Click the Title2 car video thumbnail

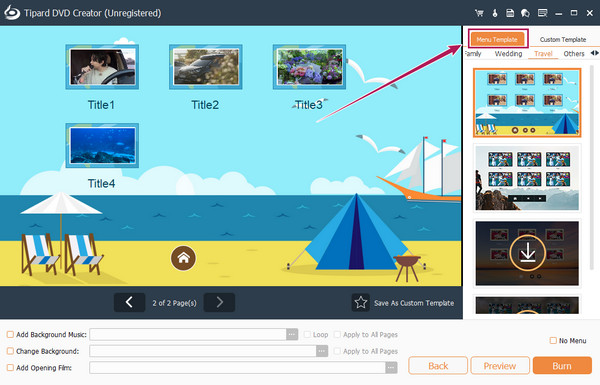pos(206,67)
